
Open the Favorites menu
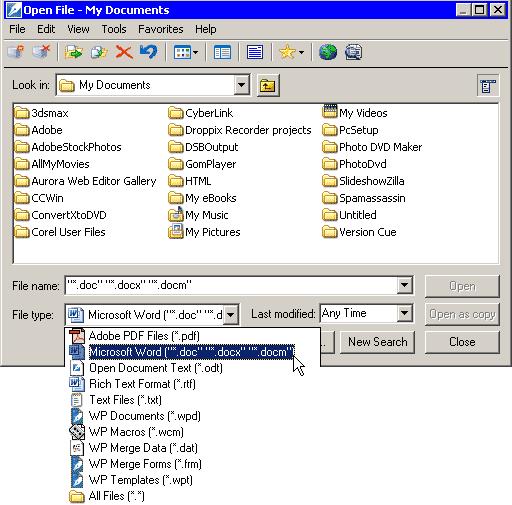pyautogui.click(x=161, y=29)
